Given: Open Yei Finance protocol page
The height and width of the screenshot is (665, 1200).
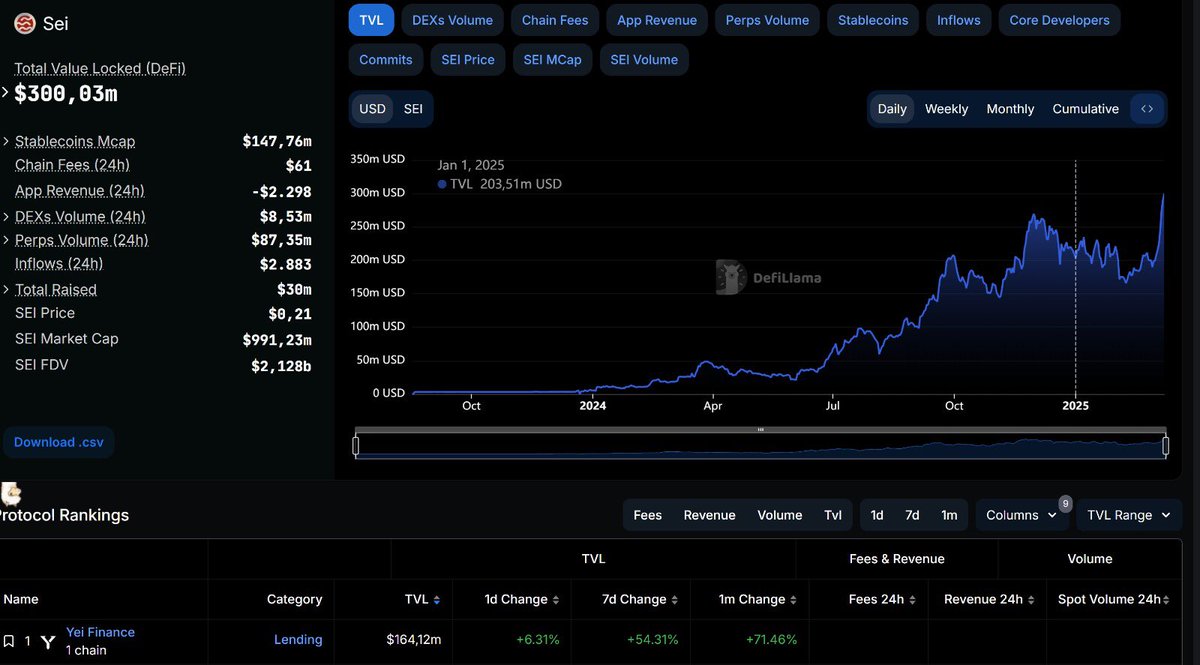Looking at the screenshot, I should (100, 632).
